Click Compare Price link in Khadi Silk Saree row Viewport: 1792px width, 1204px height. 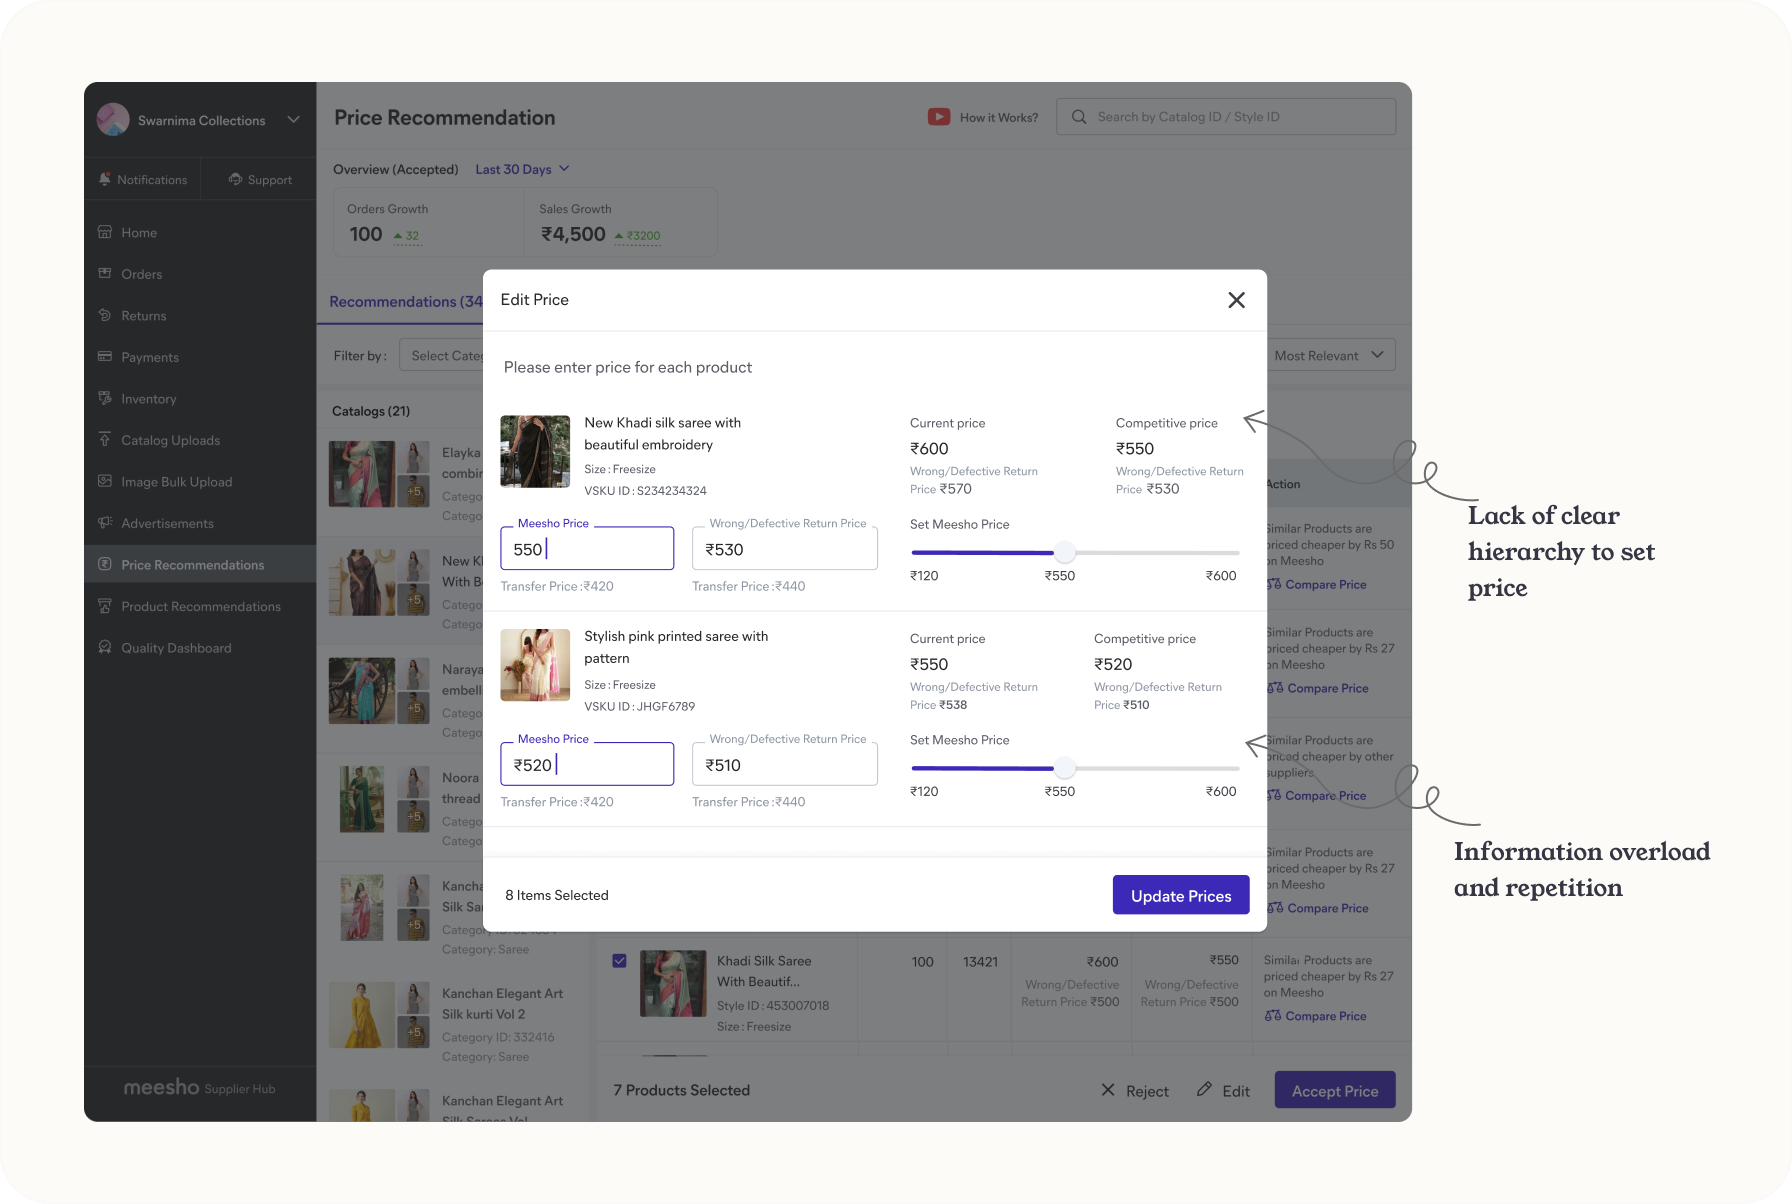[x=1315, y=1016]
